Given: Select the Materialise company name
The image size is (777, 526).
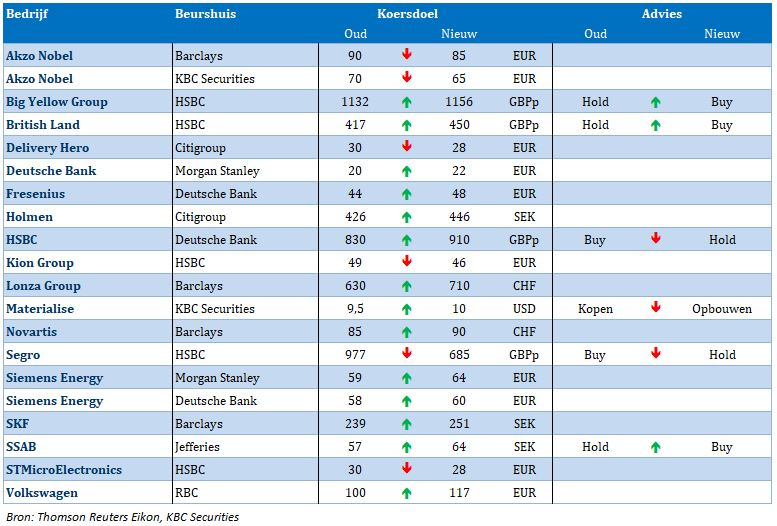Looking at the screenshot, I should [40, 309].
